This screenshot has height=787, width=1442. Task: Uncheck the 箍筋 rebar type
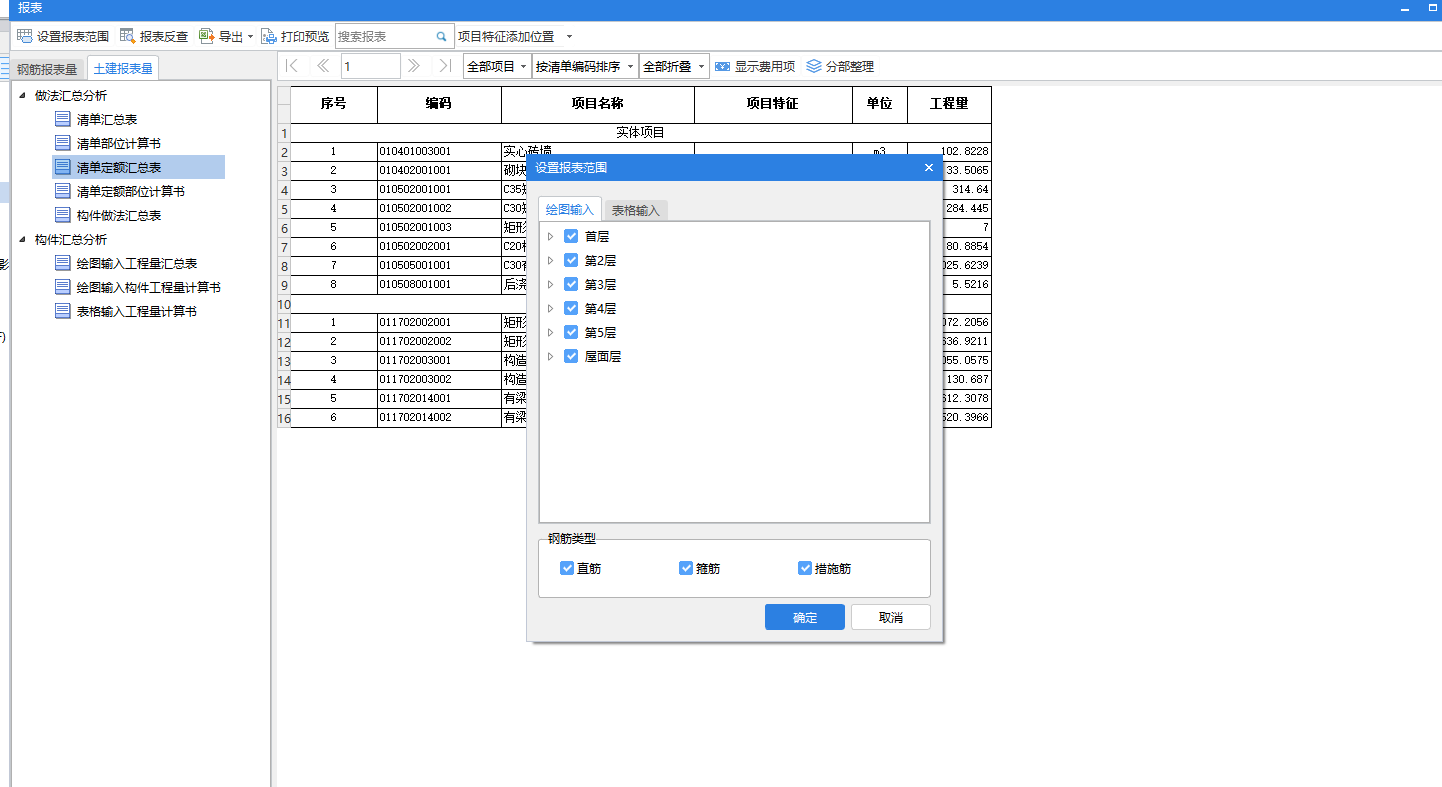(686, 568)
